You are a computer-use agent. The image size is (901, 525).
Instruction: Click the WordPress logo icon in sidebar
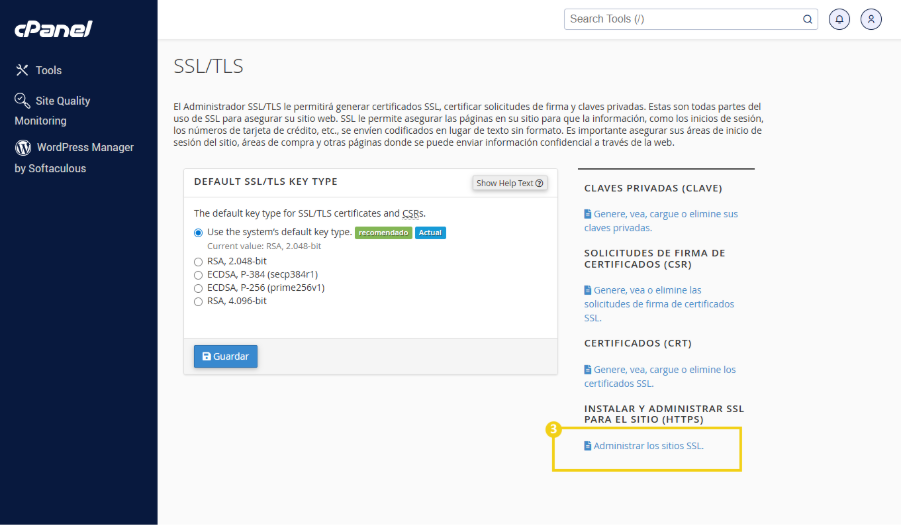click(22, 147)
